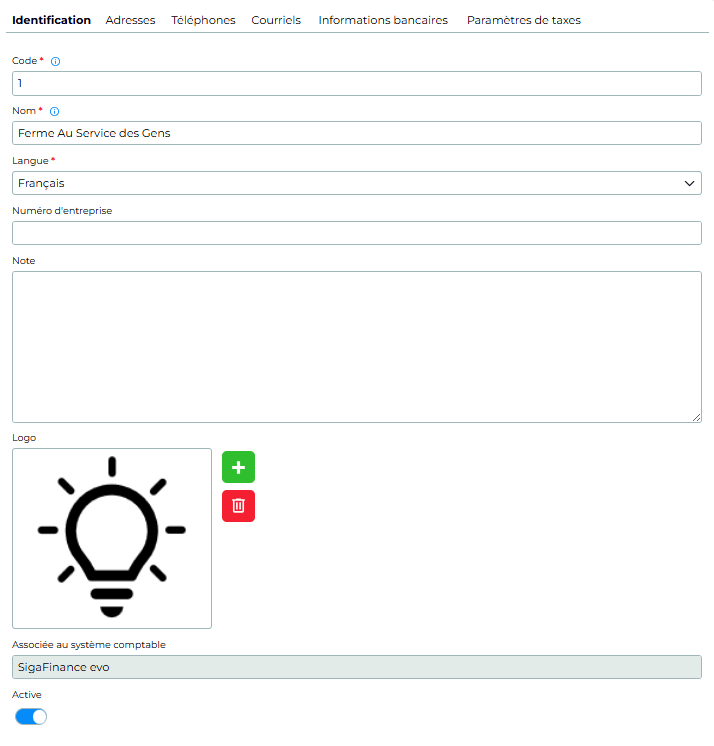Click the info icon beside Nom label
Image resolution: width=714 pixels, height=746 pixels.
point(55,111)
